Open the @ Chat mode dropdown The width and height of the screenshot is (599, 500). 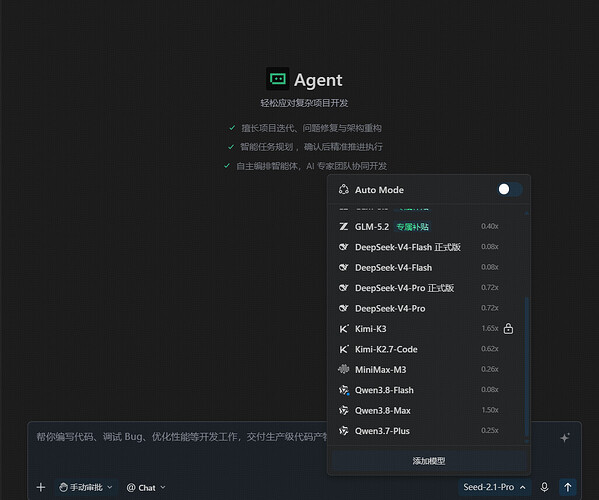point(146,488)
